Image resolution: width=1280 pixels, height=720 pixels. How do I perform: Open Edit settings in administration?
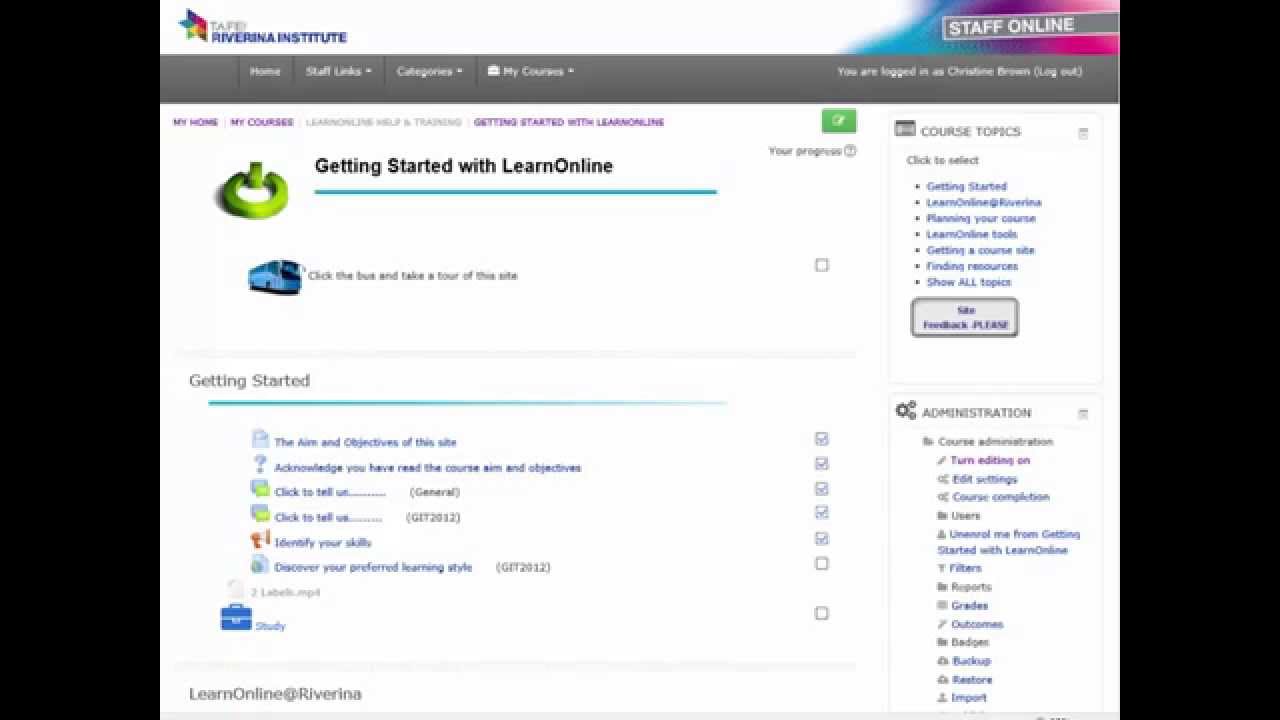[984, 479]
